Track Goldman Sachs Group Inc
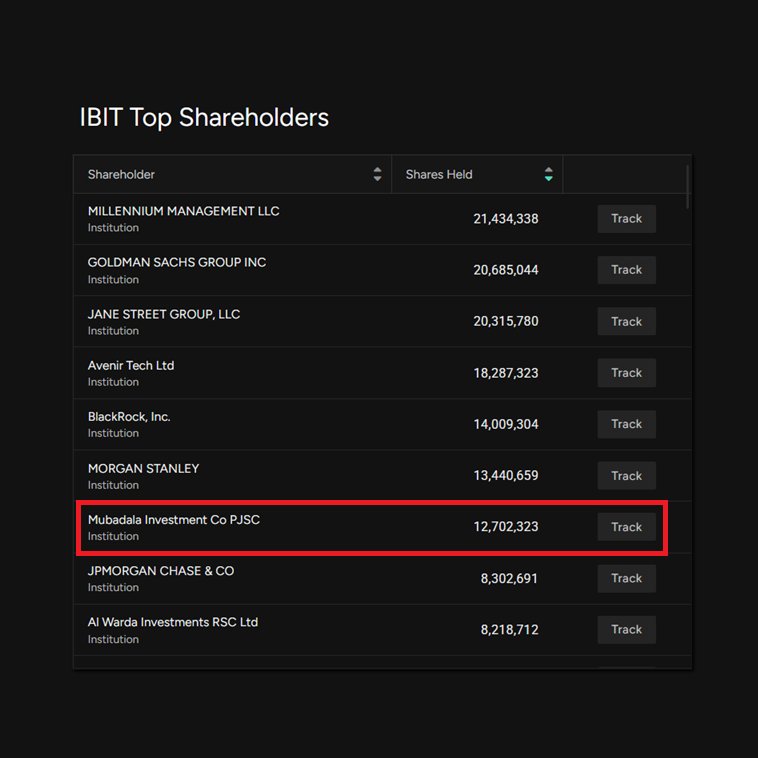This screenshot has height=758, width=758. pyautogui.click(x=627, y=270)
